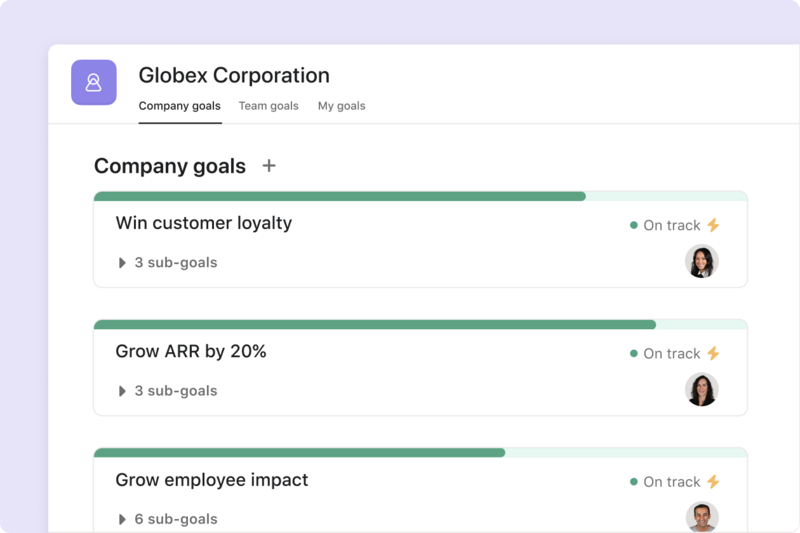Open owner avatar on Grow employee impact
This screenshot has height=533, width=800.
702,517
